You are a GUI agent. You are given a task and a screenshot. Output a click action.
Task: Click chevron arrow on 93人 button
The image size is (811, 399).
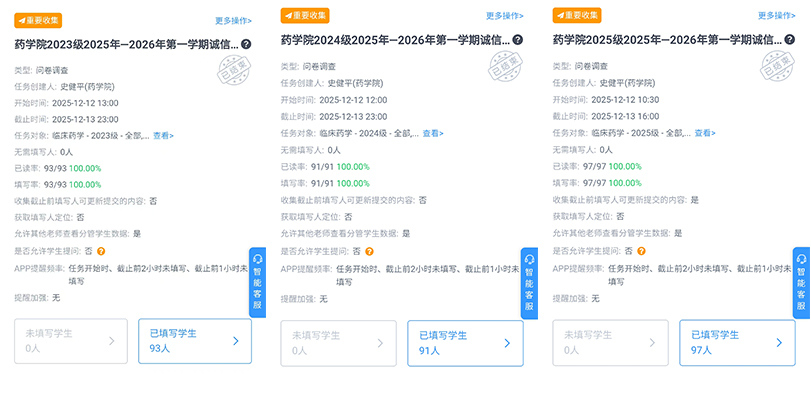click(236, 341)
